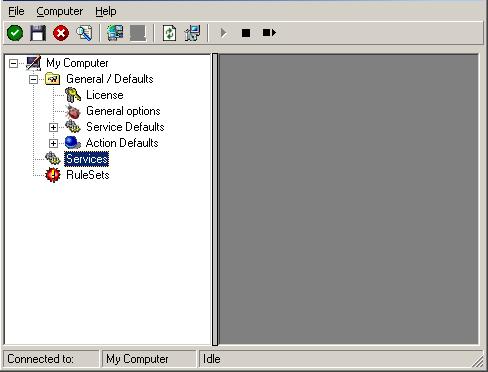
Task: Expand the Service Defaults node
Action: click(53, 127)
